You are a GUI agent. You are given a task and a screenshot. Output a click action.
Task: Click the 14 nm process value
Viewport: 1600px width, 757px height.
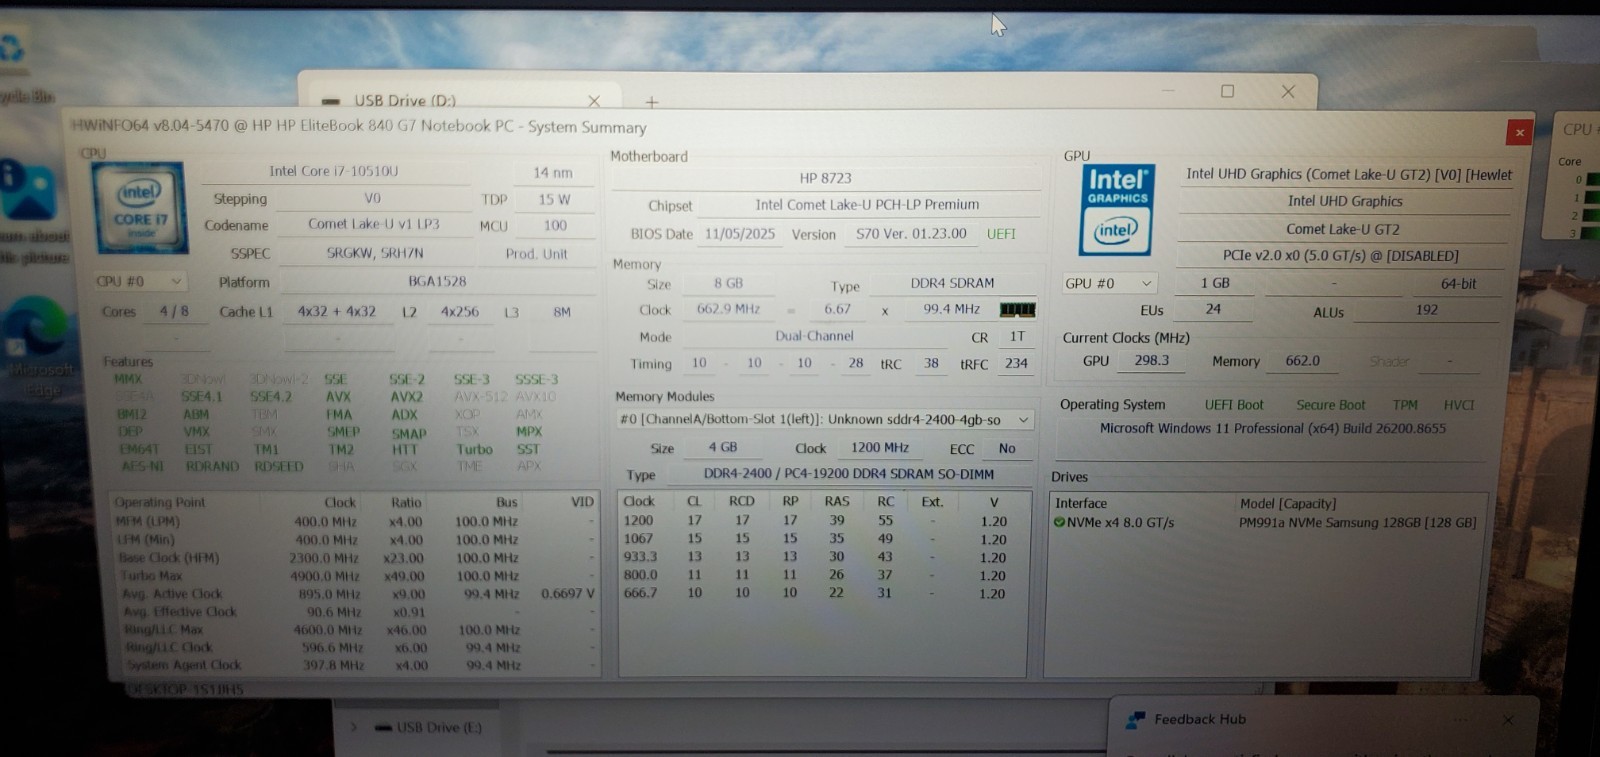(x=553, y=172)
